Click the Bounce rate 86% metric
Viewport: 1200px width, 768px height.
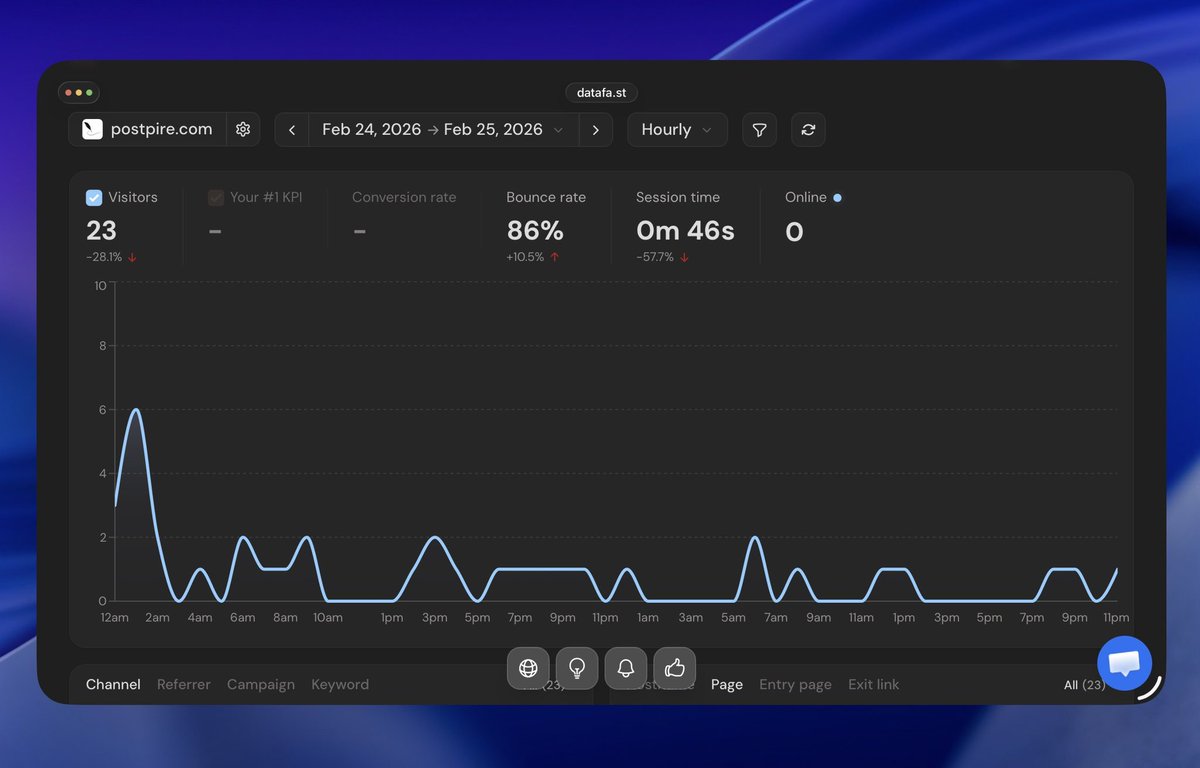pos(546,226)
